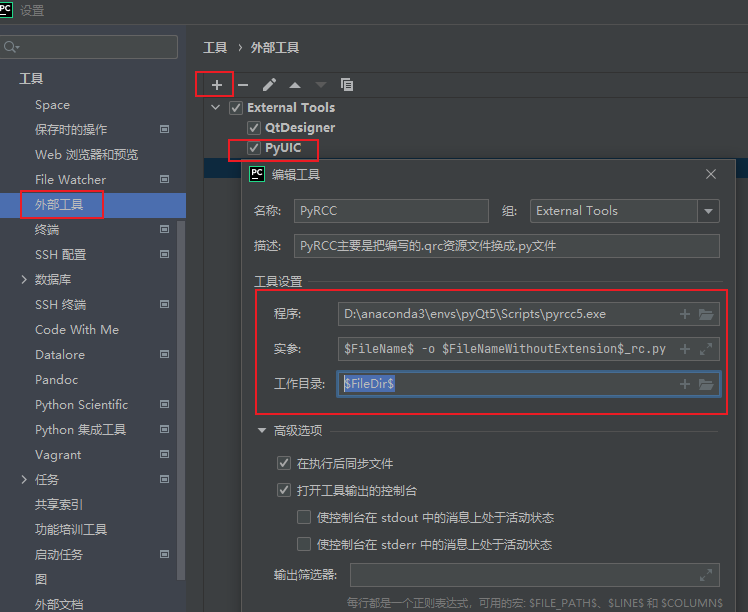
Task: Toggle 在执行后同步文件 checkbox
Action: click(284, 463)
